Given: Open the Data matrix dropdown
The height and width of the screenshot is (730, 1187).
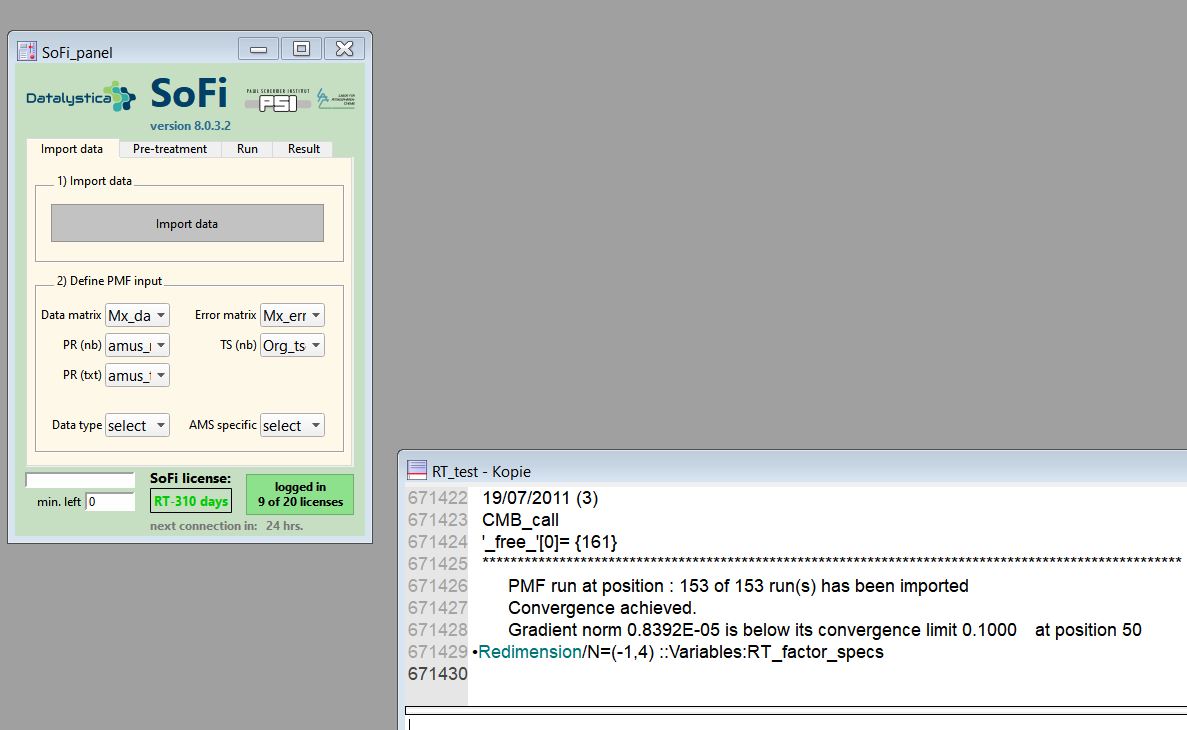Looking at the screenshot, I should click(x=137, y=315).
